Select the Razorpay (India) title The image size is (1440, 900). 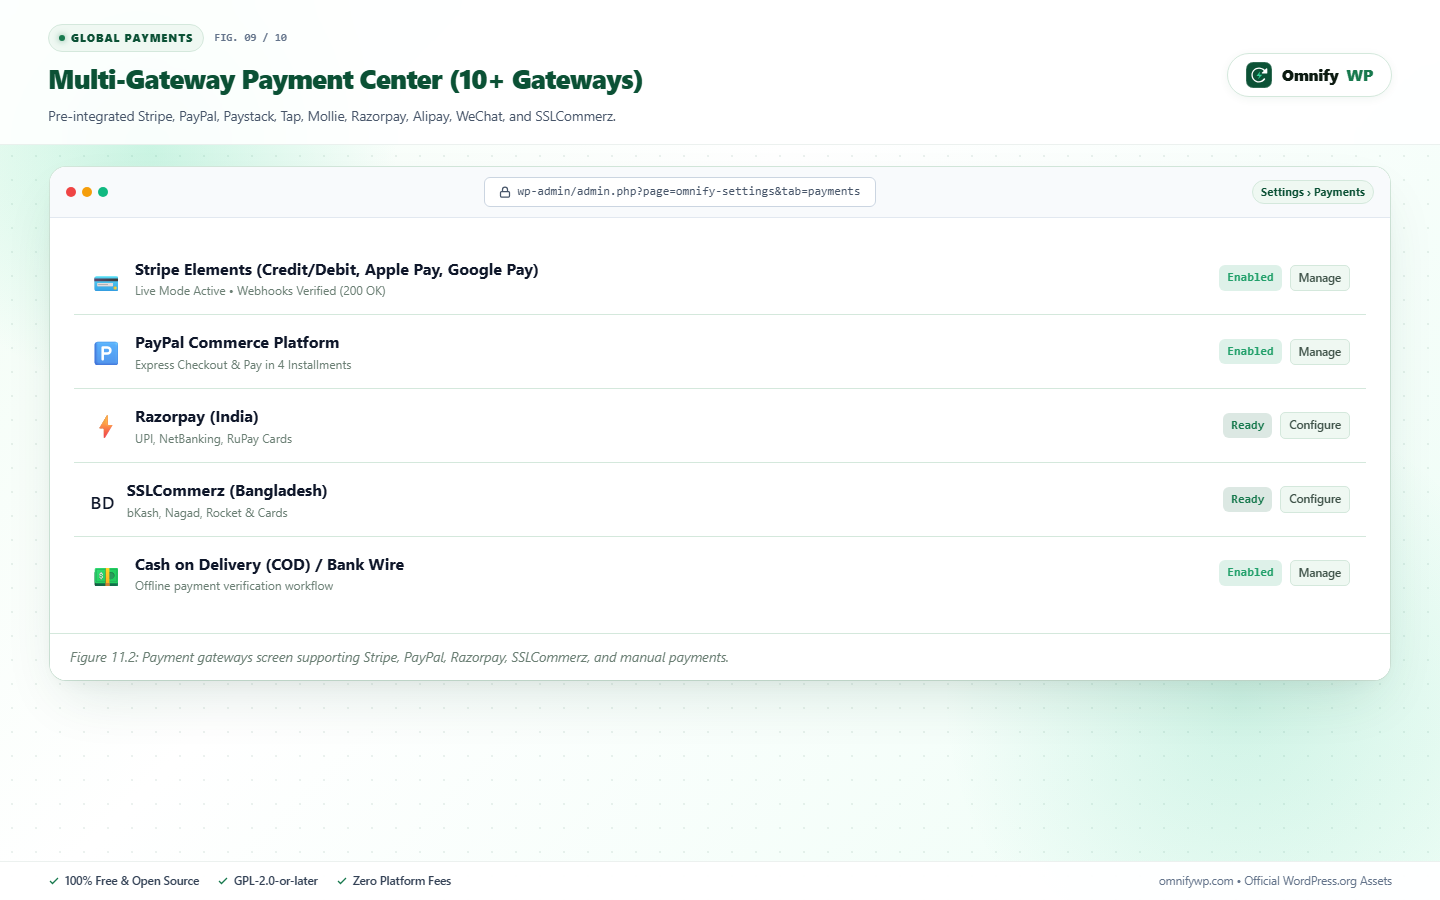197,417
